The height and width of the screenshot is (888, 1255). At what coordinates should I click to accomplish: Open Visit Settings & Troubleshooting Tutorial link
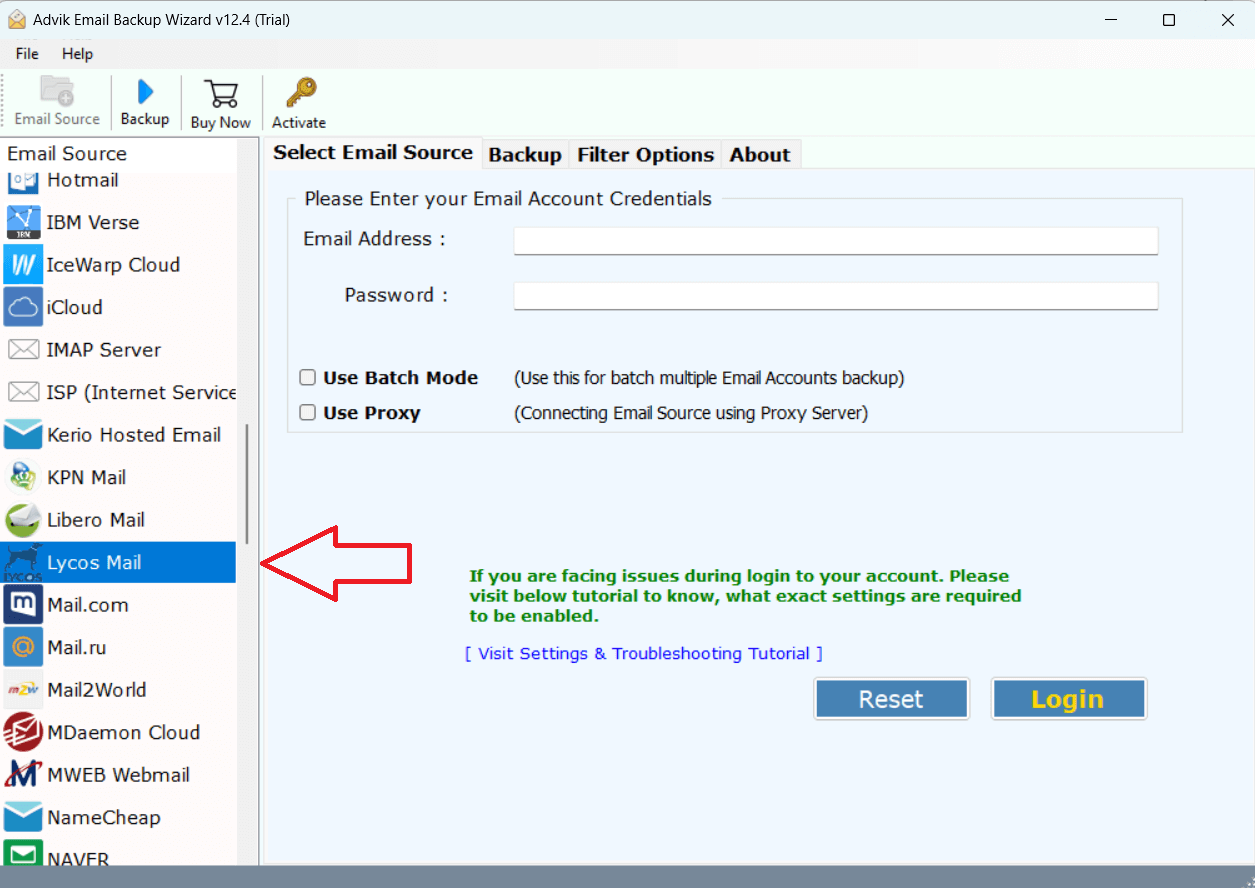tap(644, 654)
